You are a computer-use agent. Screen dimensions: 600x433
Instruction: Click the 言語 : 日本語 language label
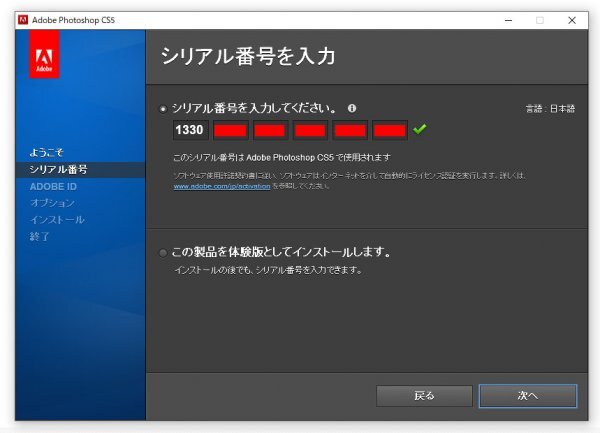[x=550, y=109]
